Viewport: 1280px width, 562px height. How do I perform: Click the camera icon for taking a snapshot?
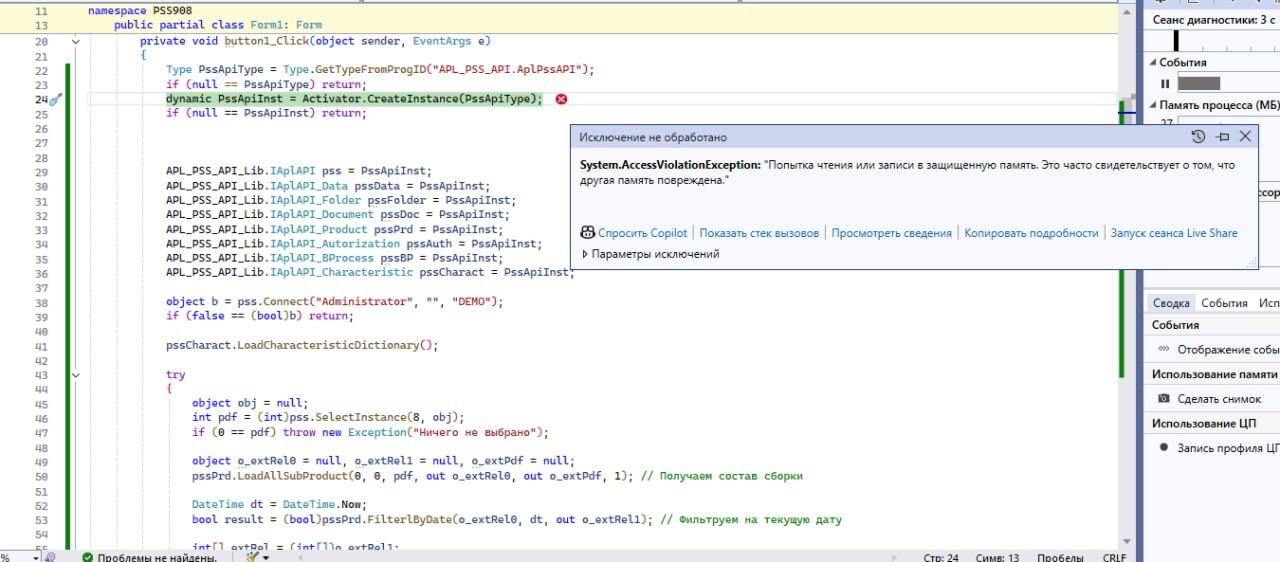pyautogui.click(x=1163, y=399)
